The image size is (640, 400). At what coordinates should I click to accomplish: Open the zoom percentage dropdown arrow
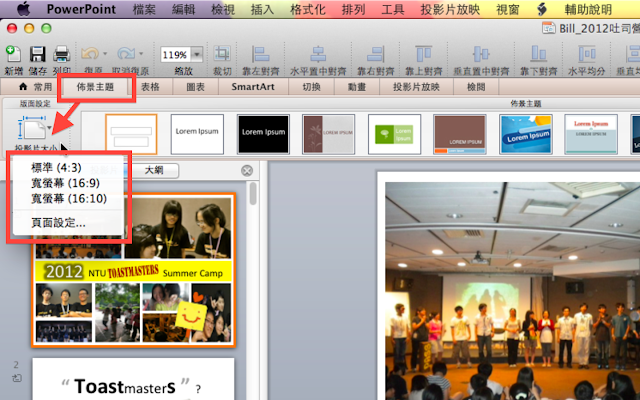(x=197, y=54)
